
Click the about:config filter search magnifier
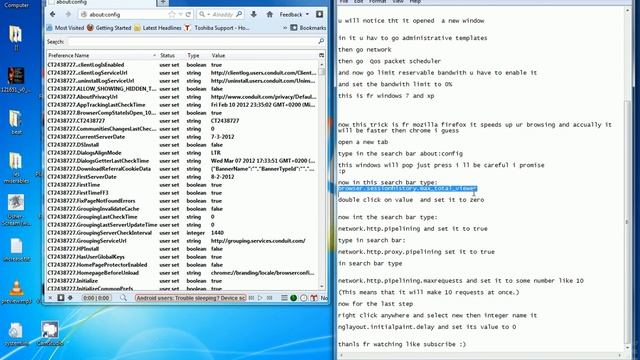(x=321, y=41)
